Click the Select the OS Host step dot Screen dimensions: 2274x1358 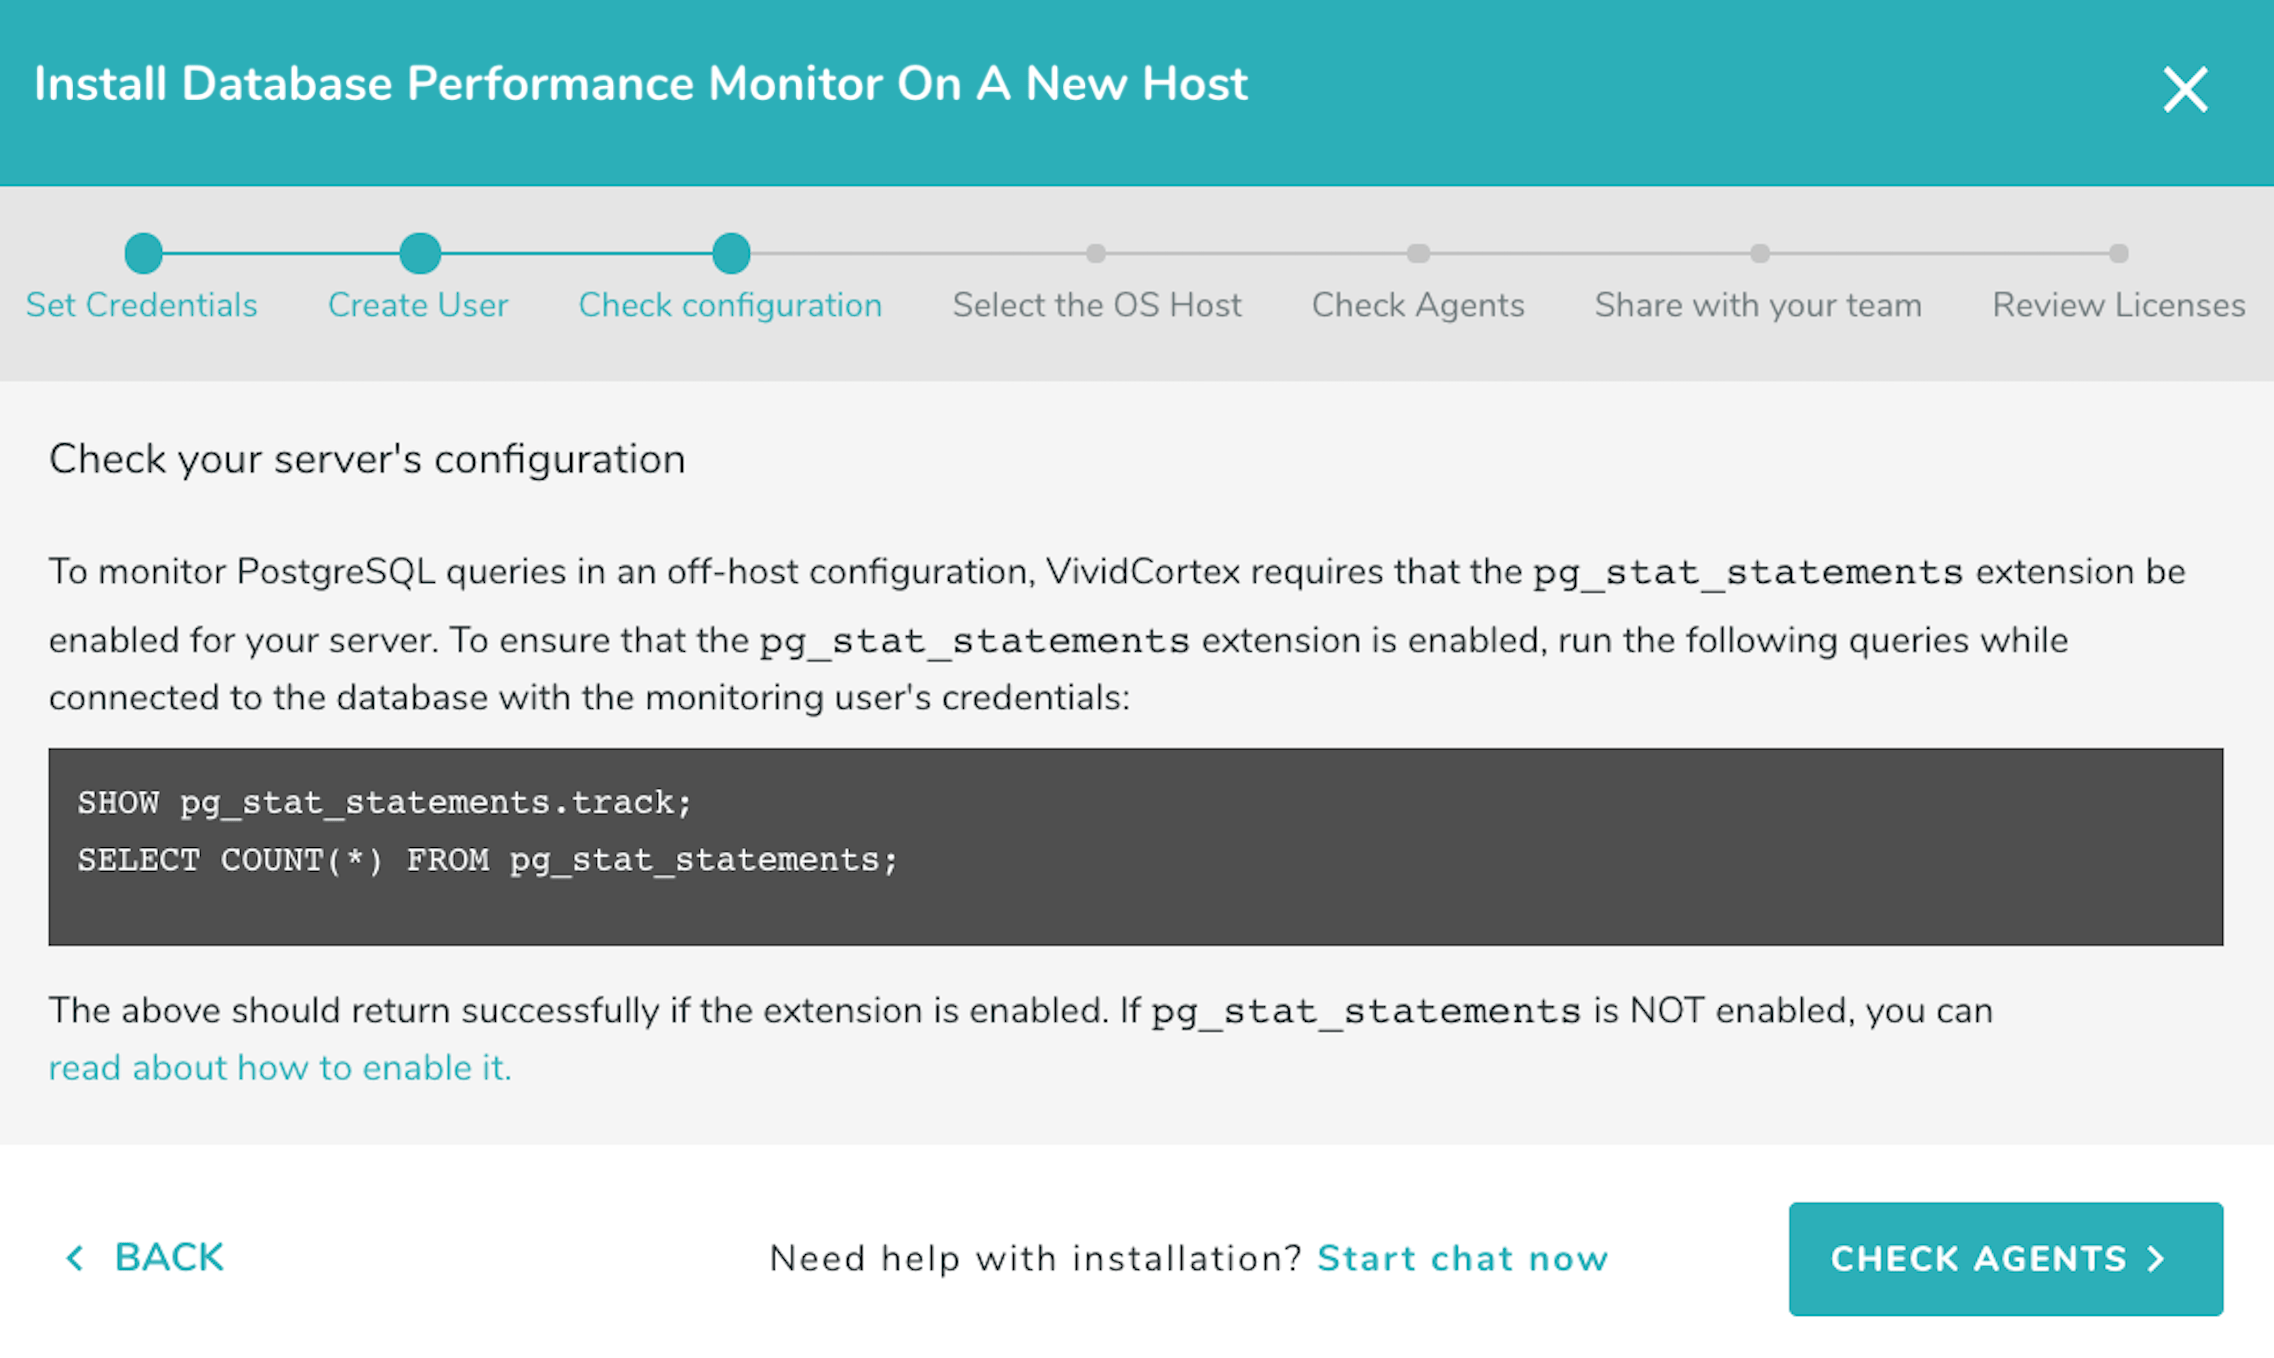(1098, 253)
